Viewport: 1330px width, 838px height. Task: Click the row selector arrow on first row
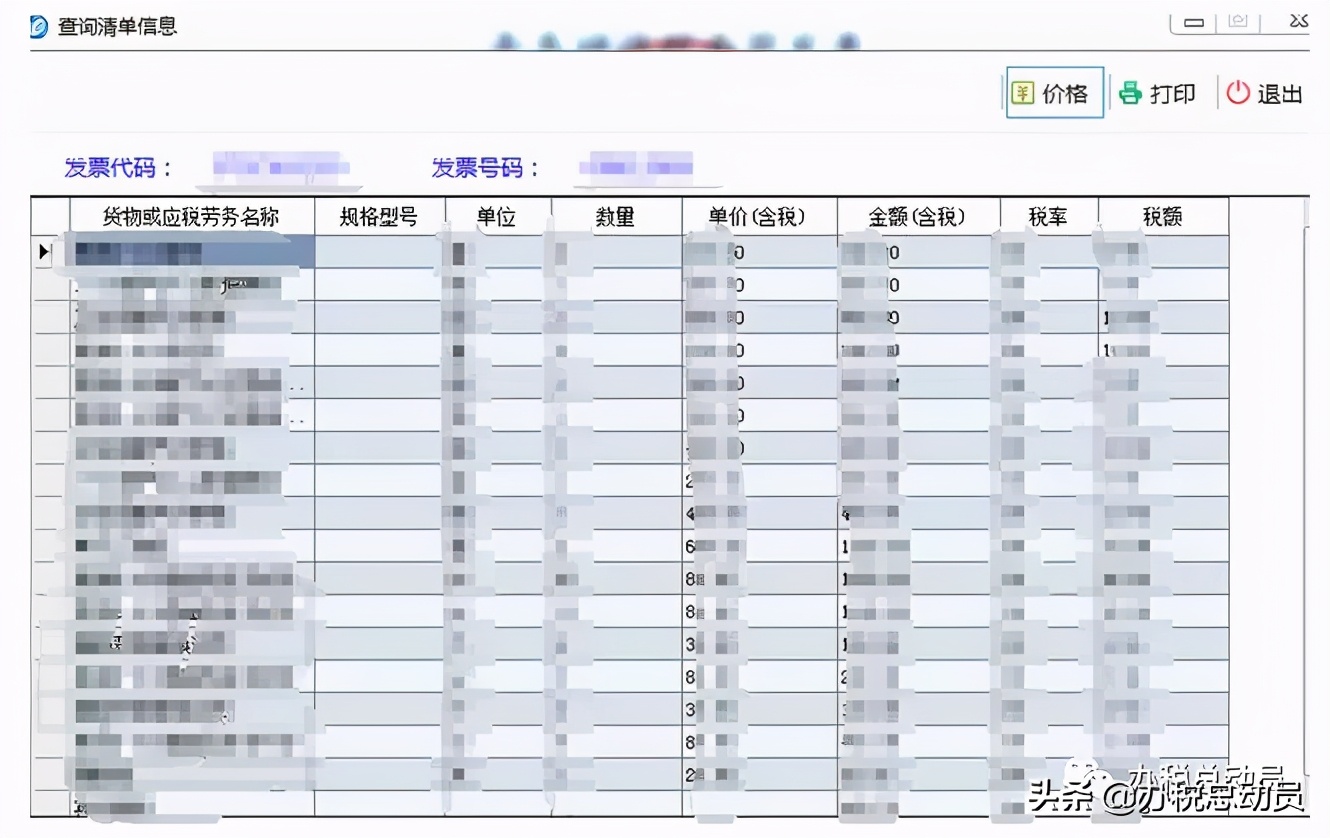pyautogui.click(x=43, y=252)
